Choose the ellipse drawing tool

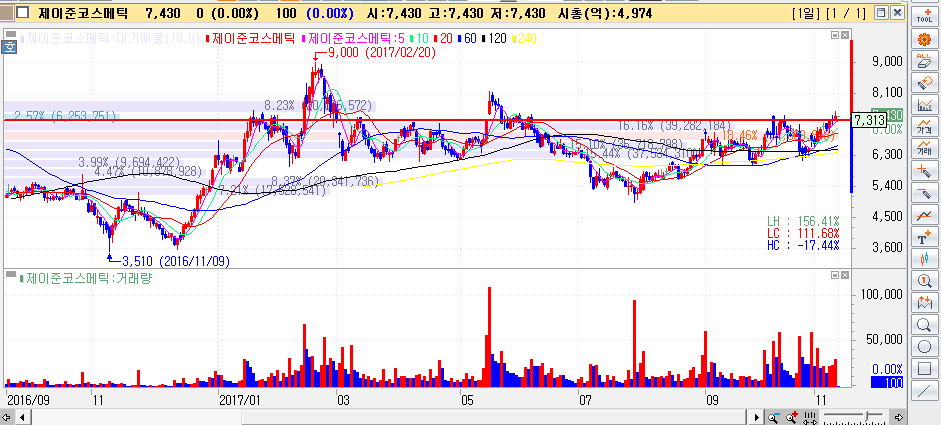tap(925, 347)
